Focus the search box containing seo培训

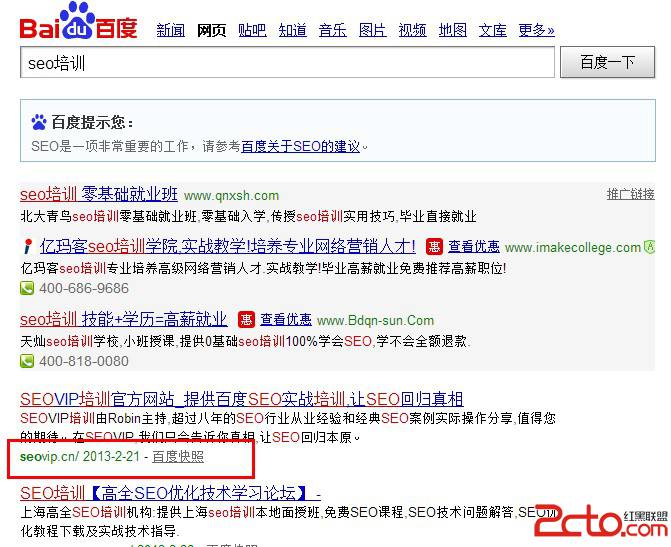pyautogui.click(x=288, y=62)
